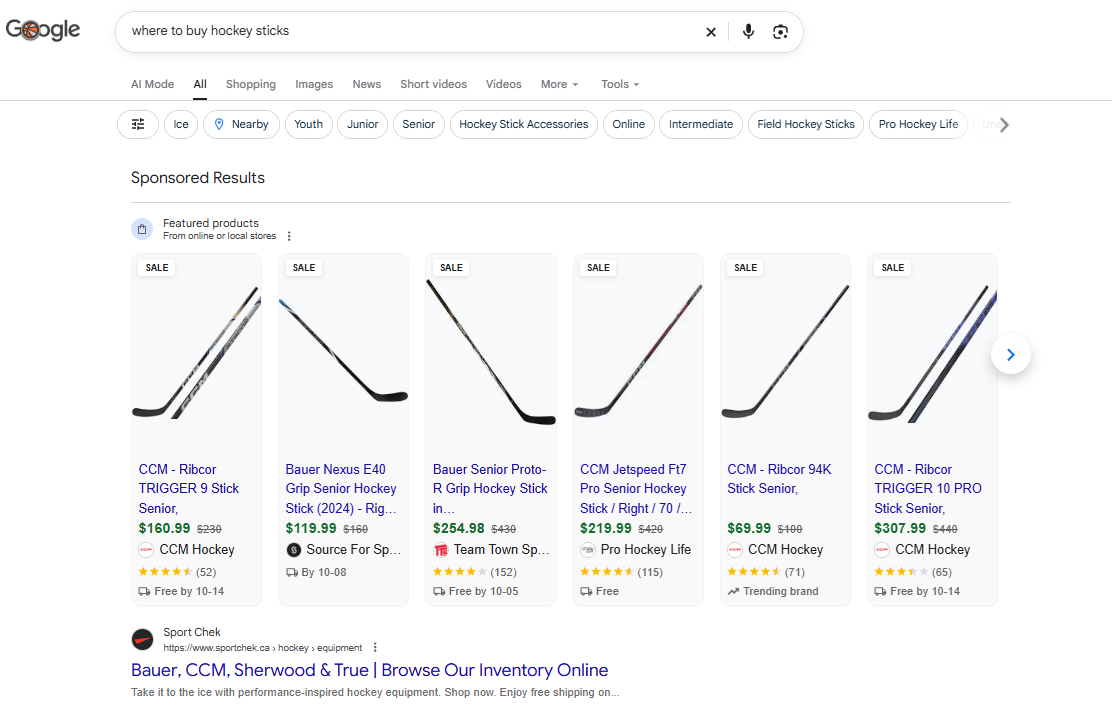
Task: Click the $219.99 price
Action: (606, 528)
